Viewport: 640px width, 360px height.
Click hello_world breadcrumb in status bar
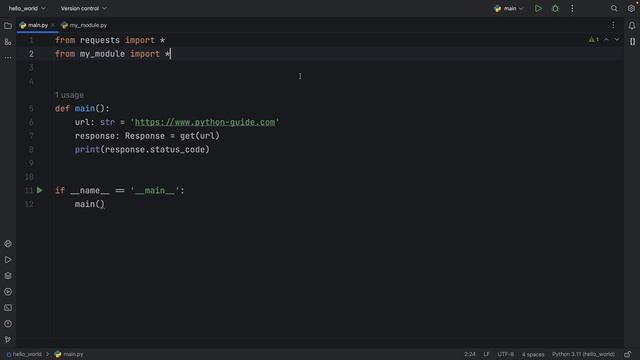(x=24, y=354)
